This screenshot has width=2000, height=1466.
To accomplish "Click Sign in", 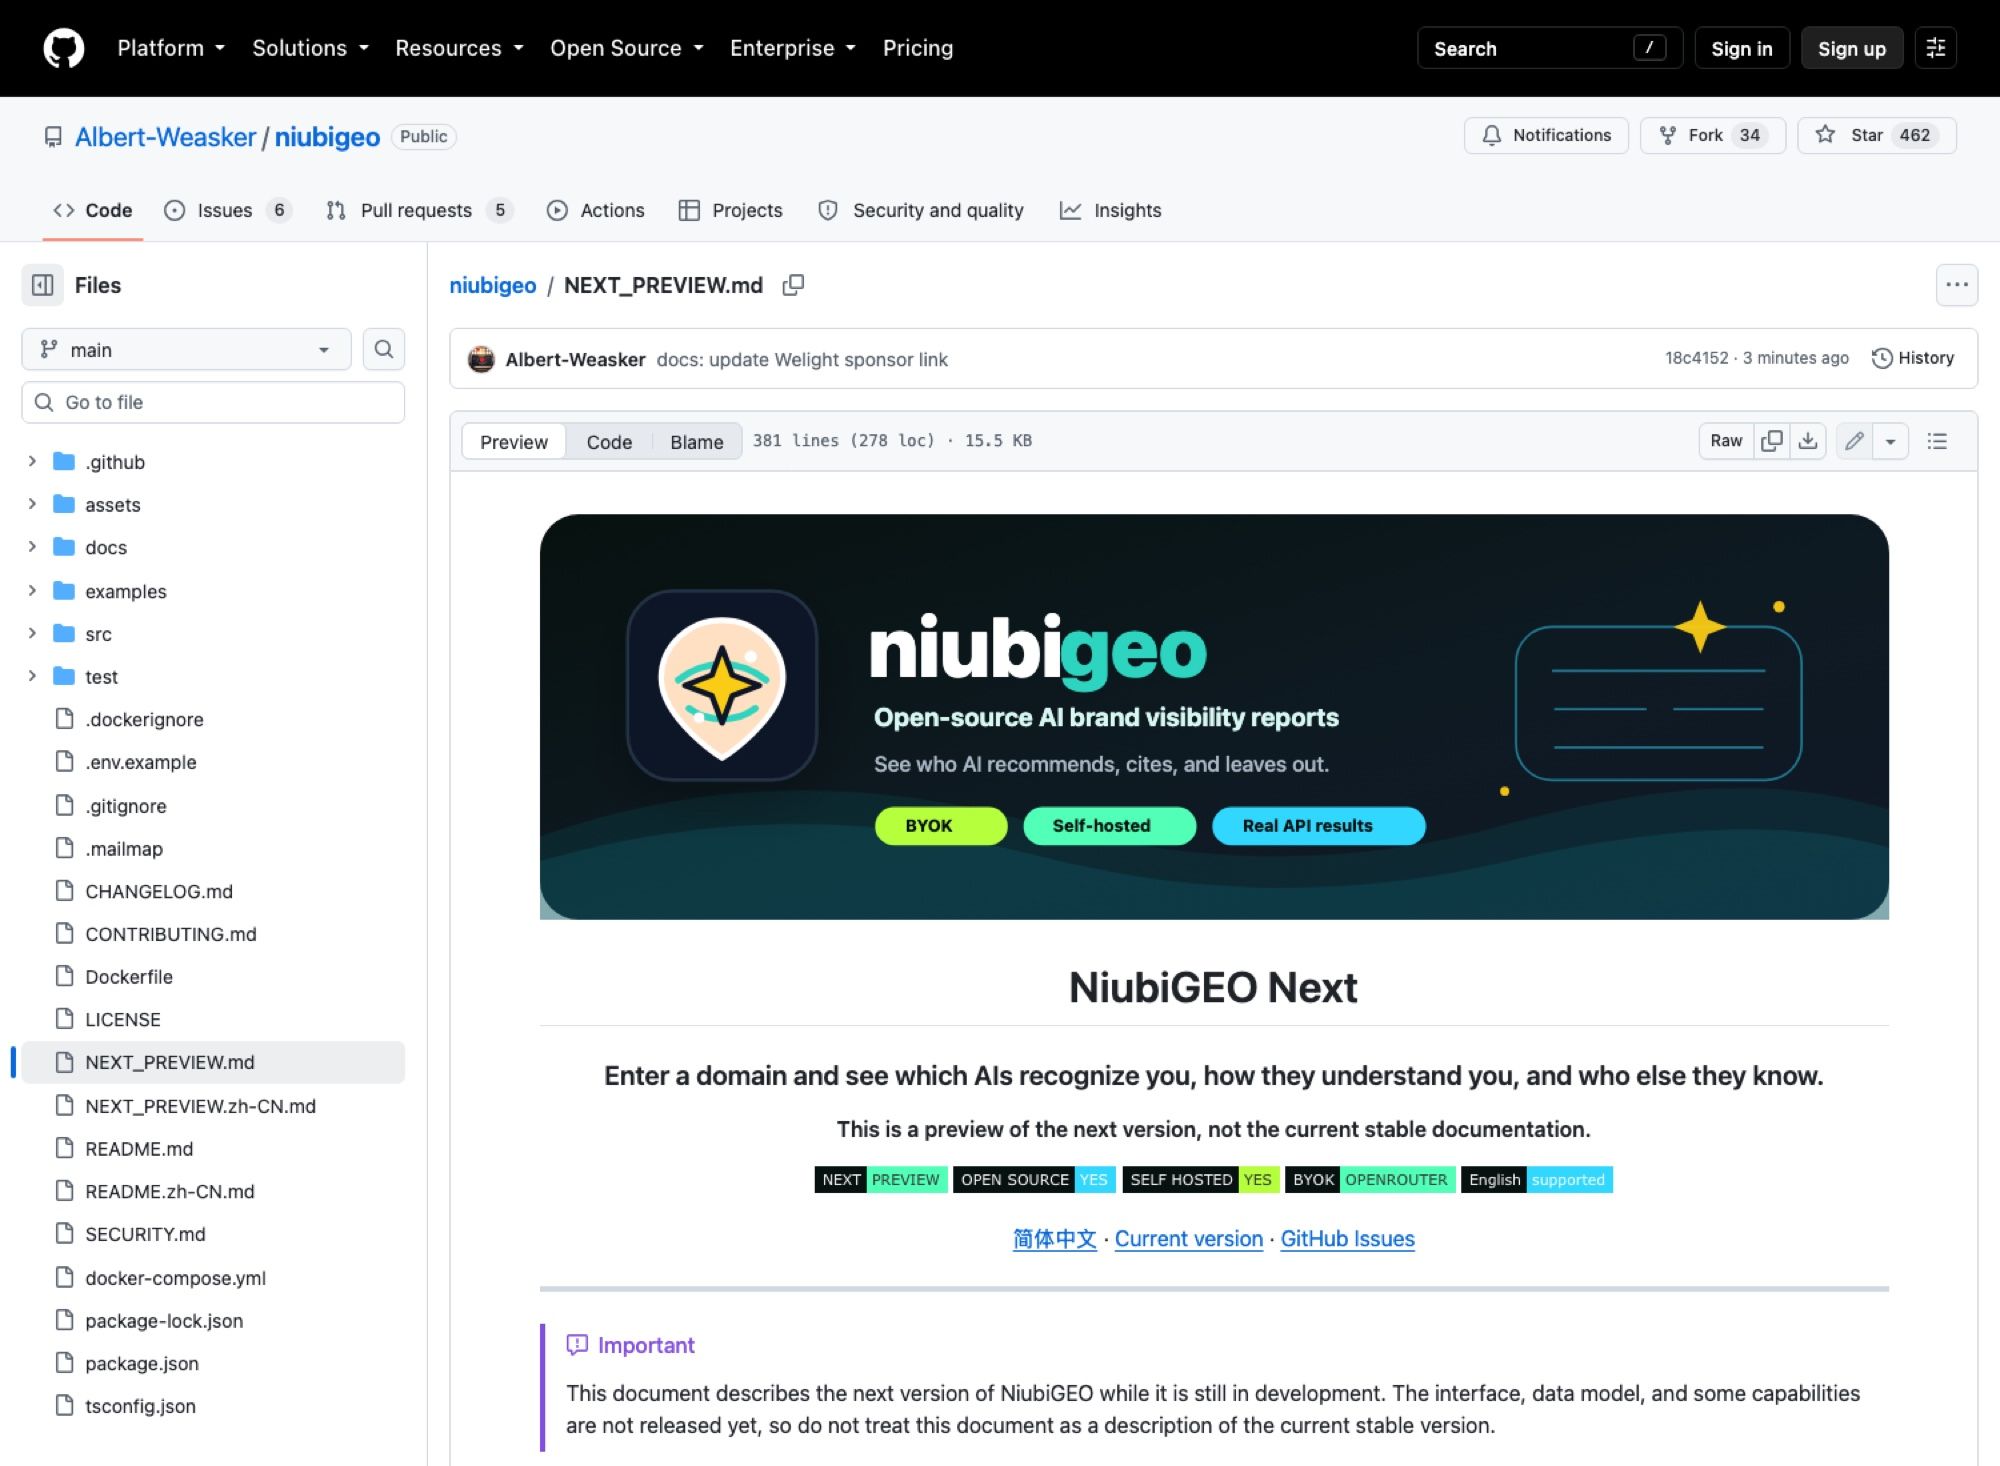I will [1741, 48].
